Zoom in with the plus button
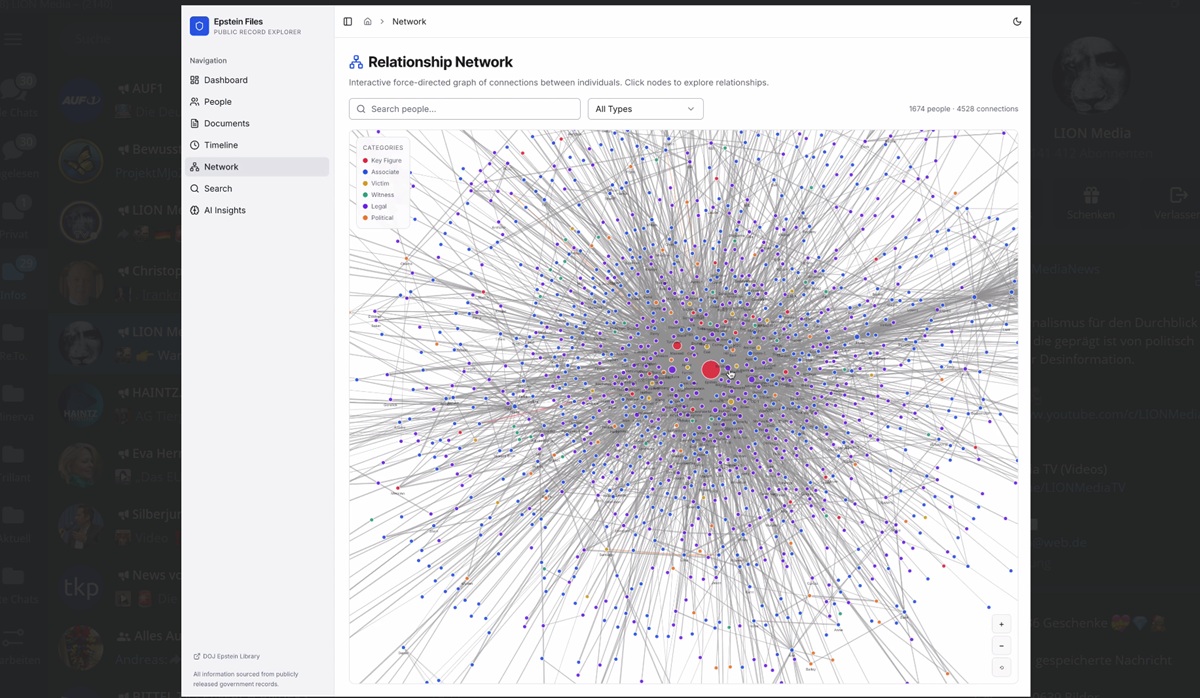This screenshot has width=1200, height=698. pos(1001,624)
